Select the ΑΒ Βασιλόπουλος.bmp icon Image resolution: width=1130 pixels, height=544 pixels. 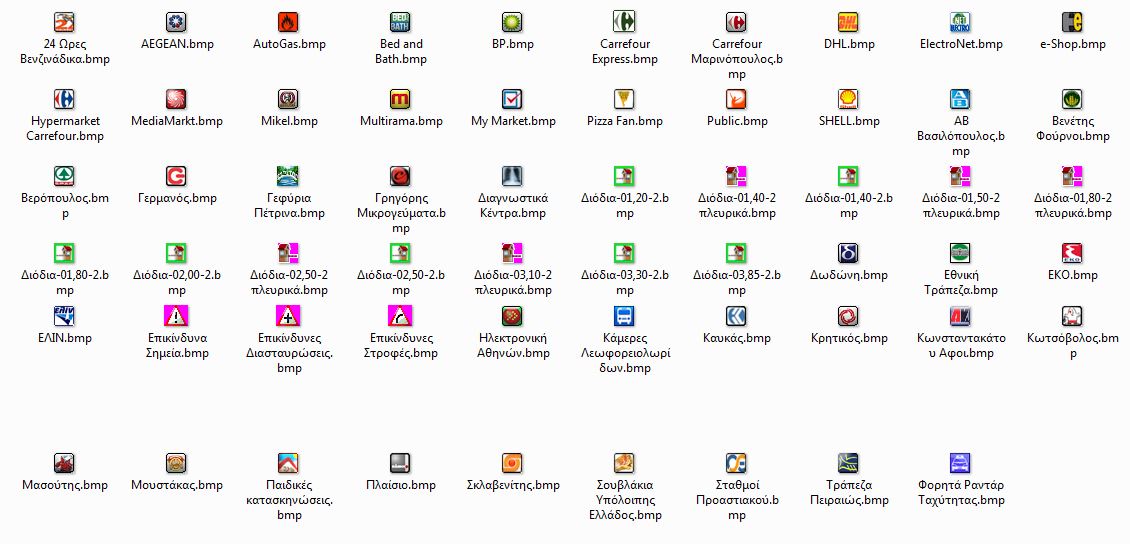point(961,99)
